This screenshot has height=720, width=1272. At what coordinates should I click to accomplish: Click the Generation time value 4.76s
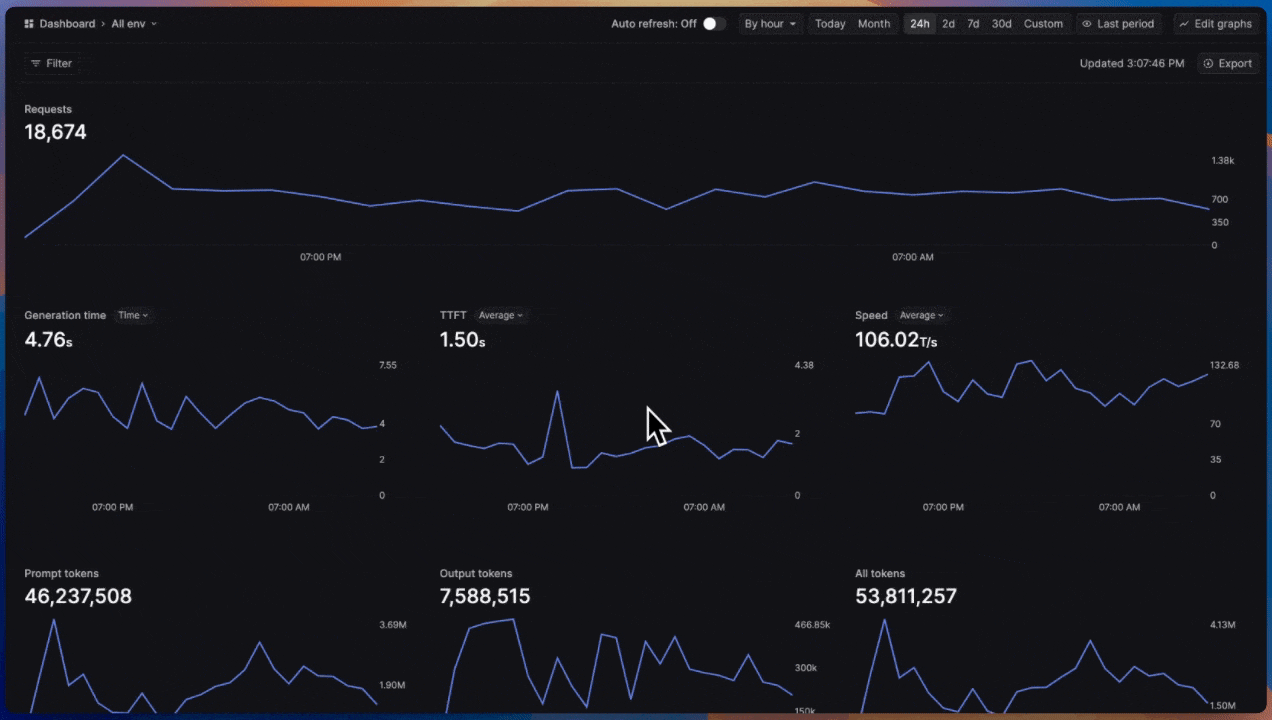coord(48,340)
